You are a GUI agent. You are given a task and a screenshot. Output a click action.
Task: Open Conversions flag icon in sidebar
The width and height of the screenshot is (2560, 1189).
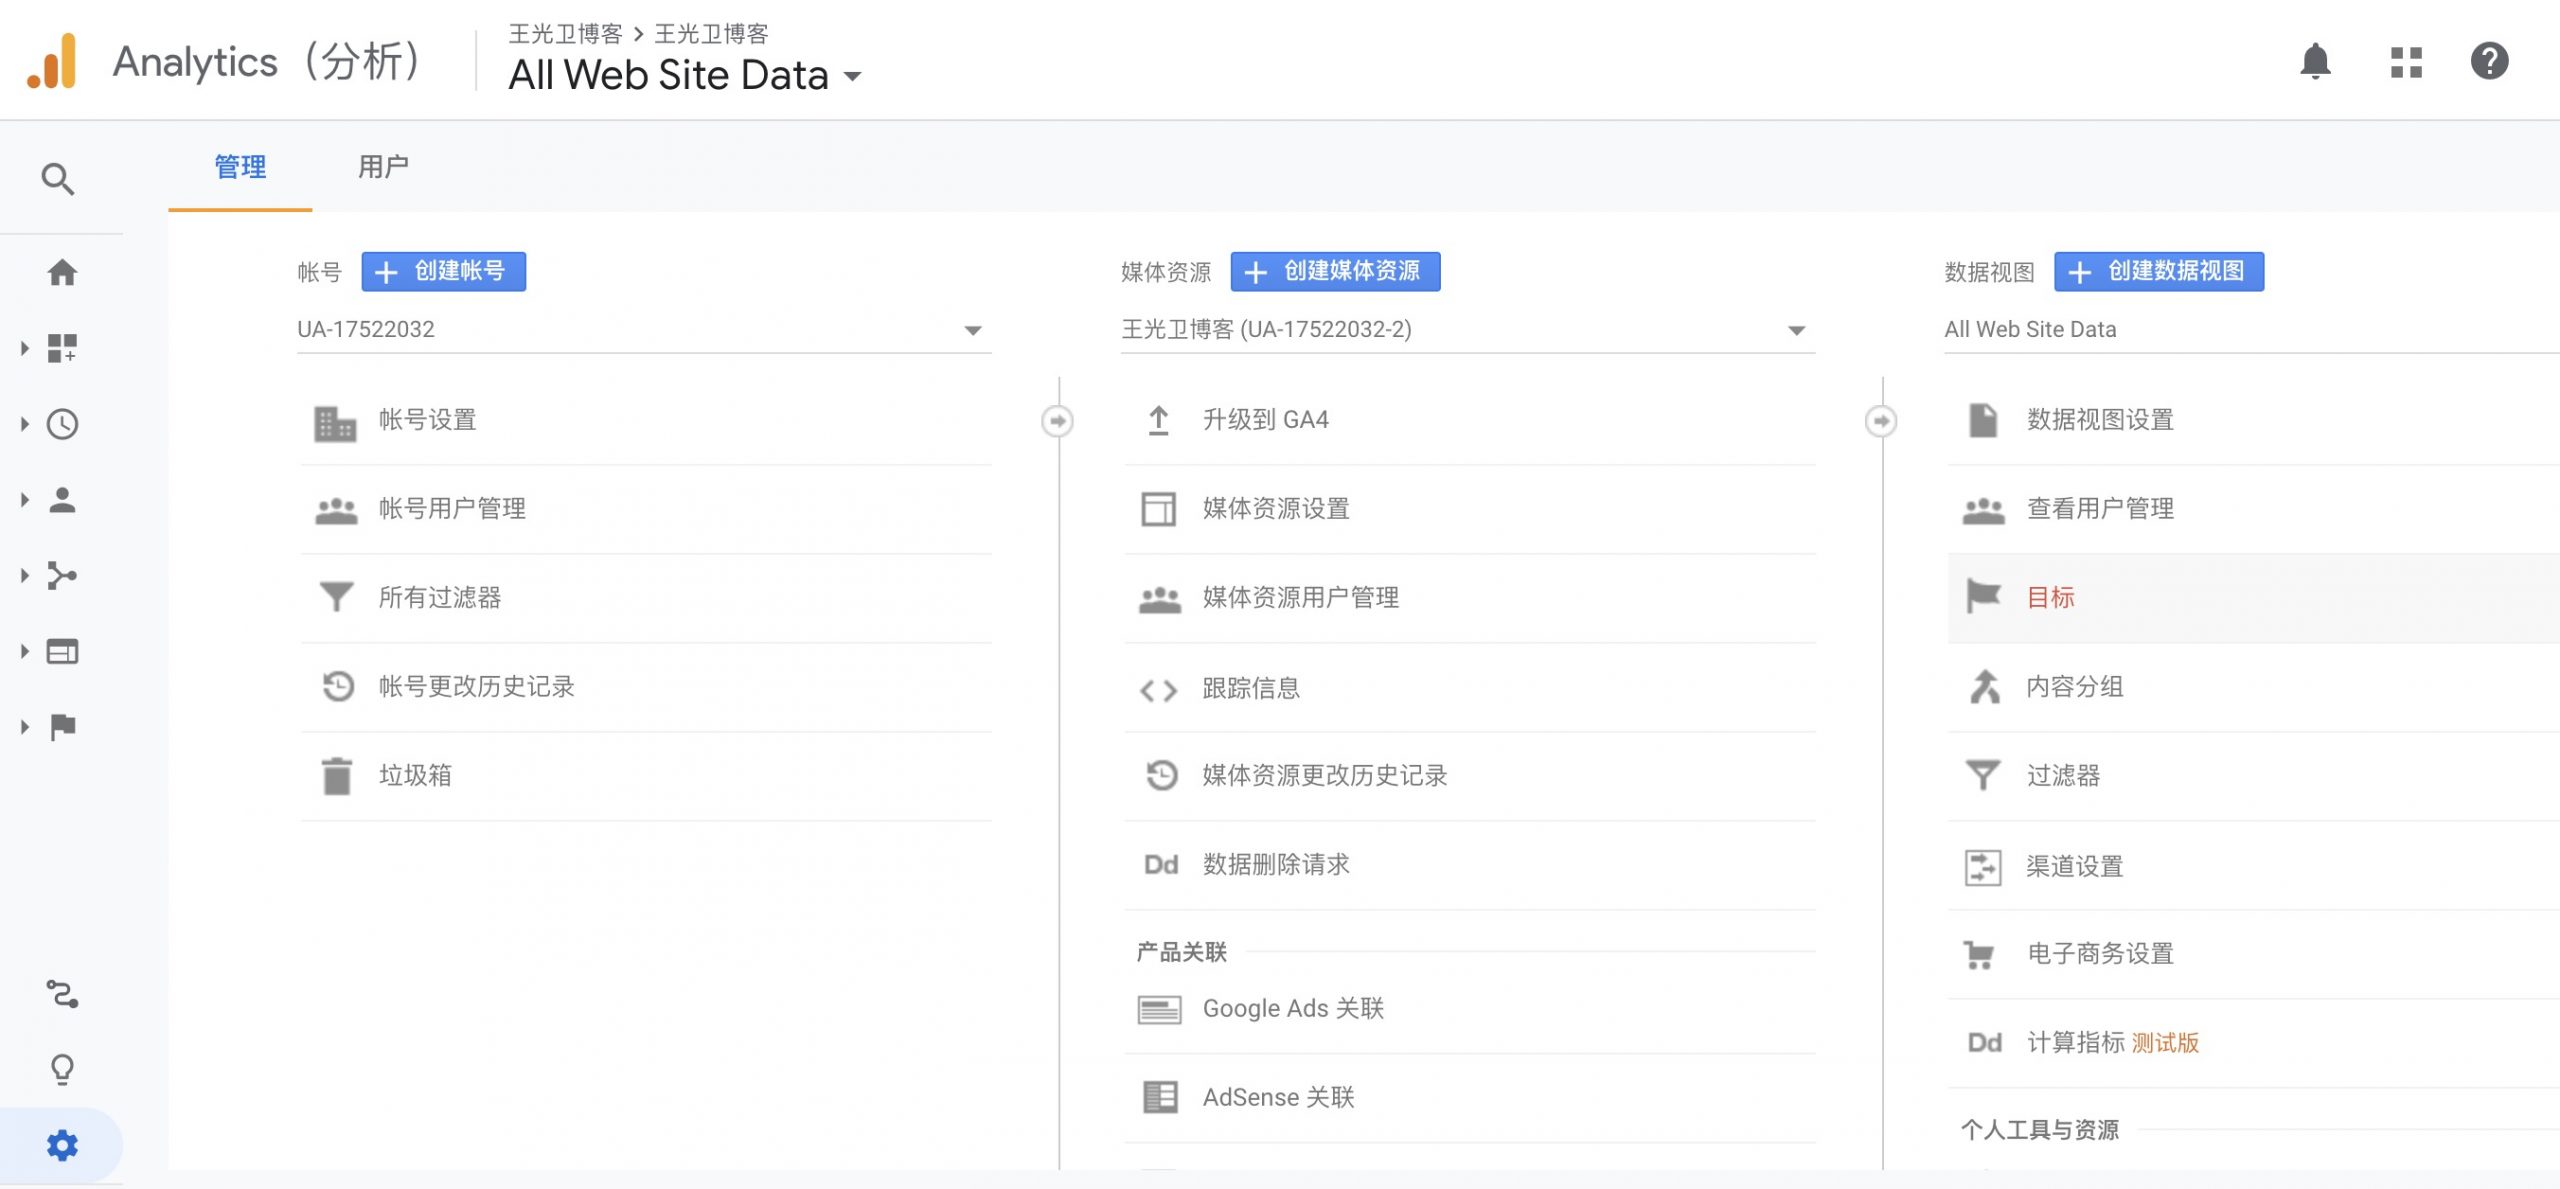point(62,727)
